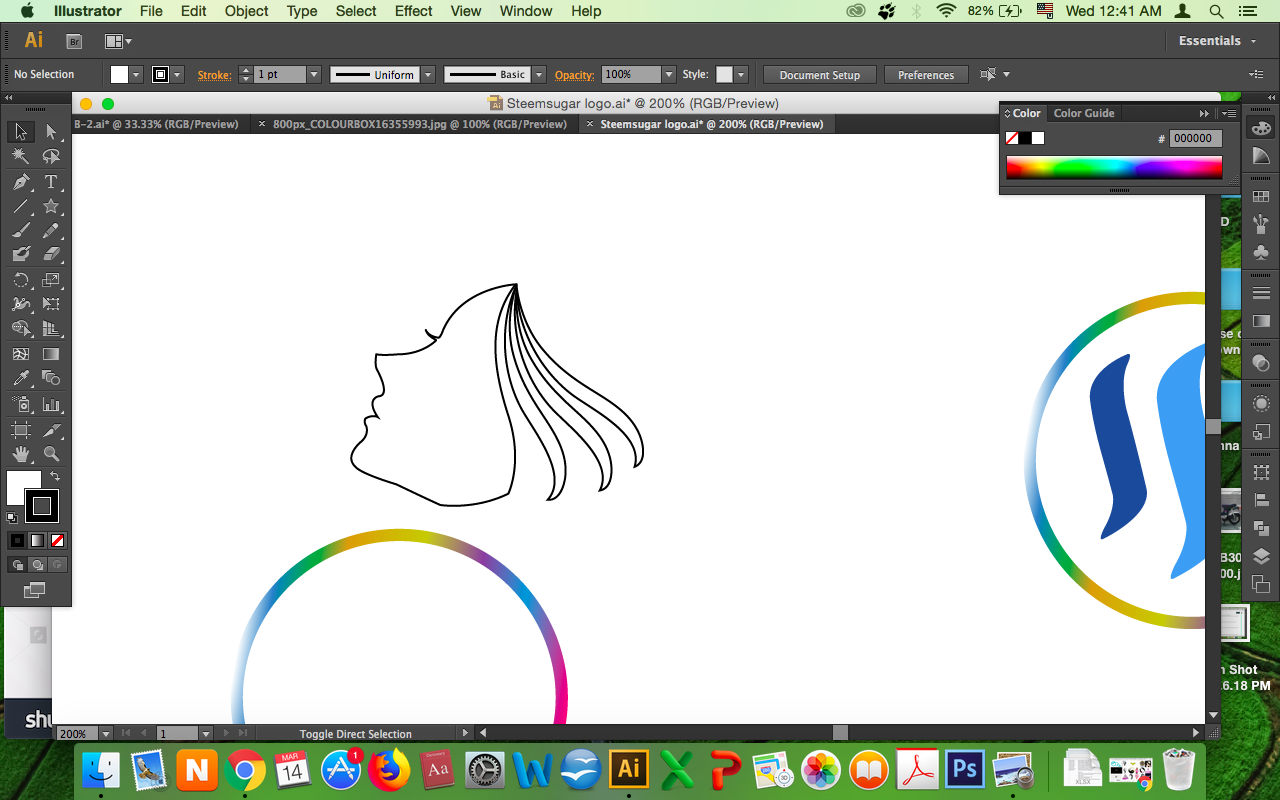Screen dimensions: 1280x800
Task: Select the Free Transform tool
Action: pos(51,305)
